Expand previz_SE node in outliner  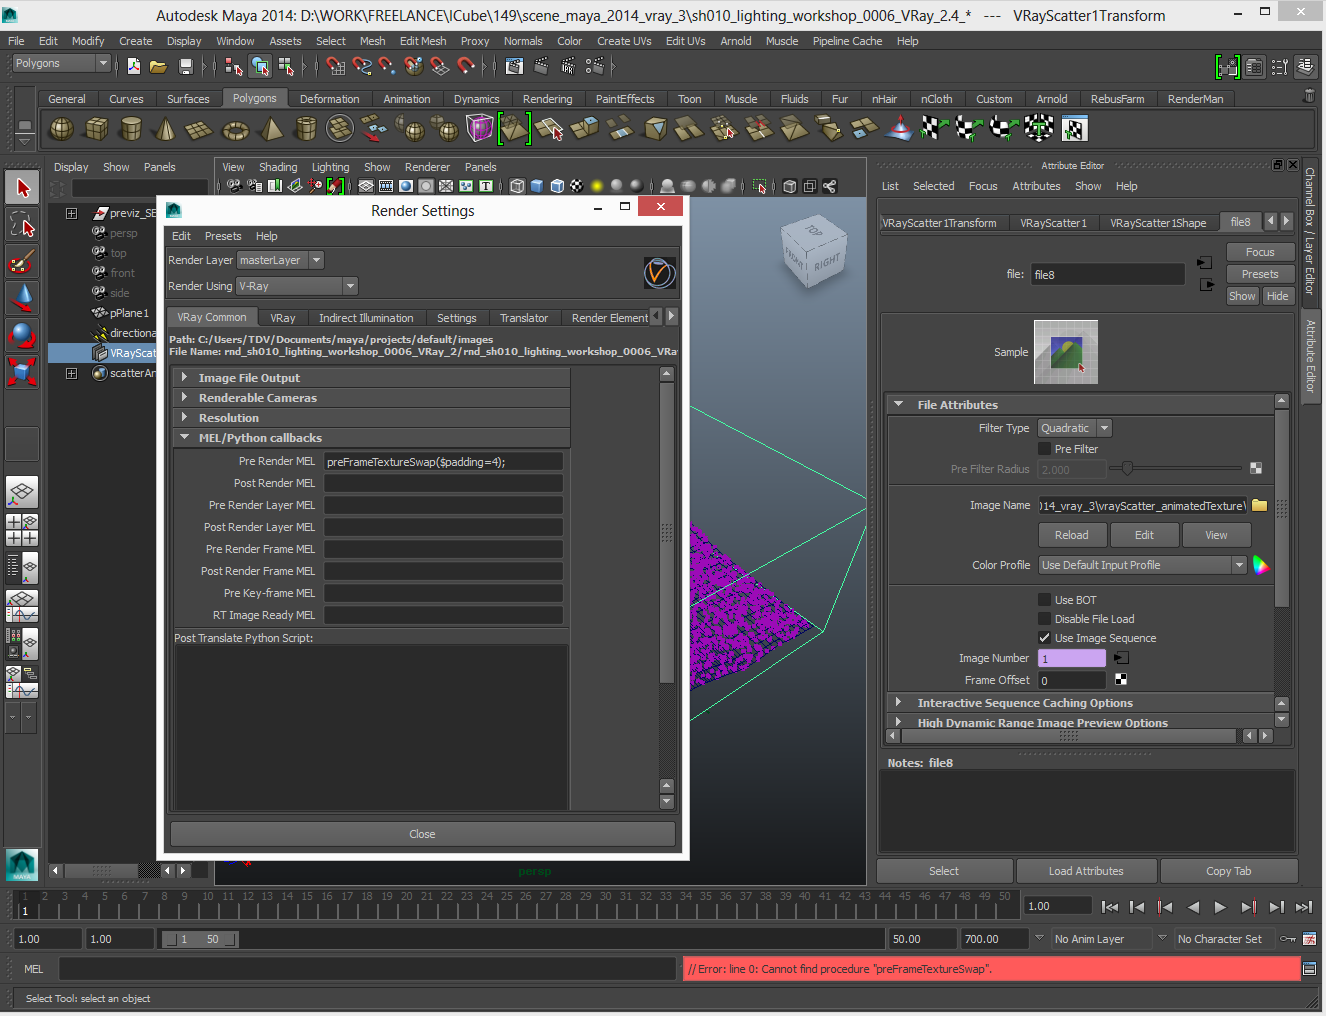[71, 213]
